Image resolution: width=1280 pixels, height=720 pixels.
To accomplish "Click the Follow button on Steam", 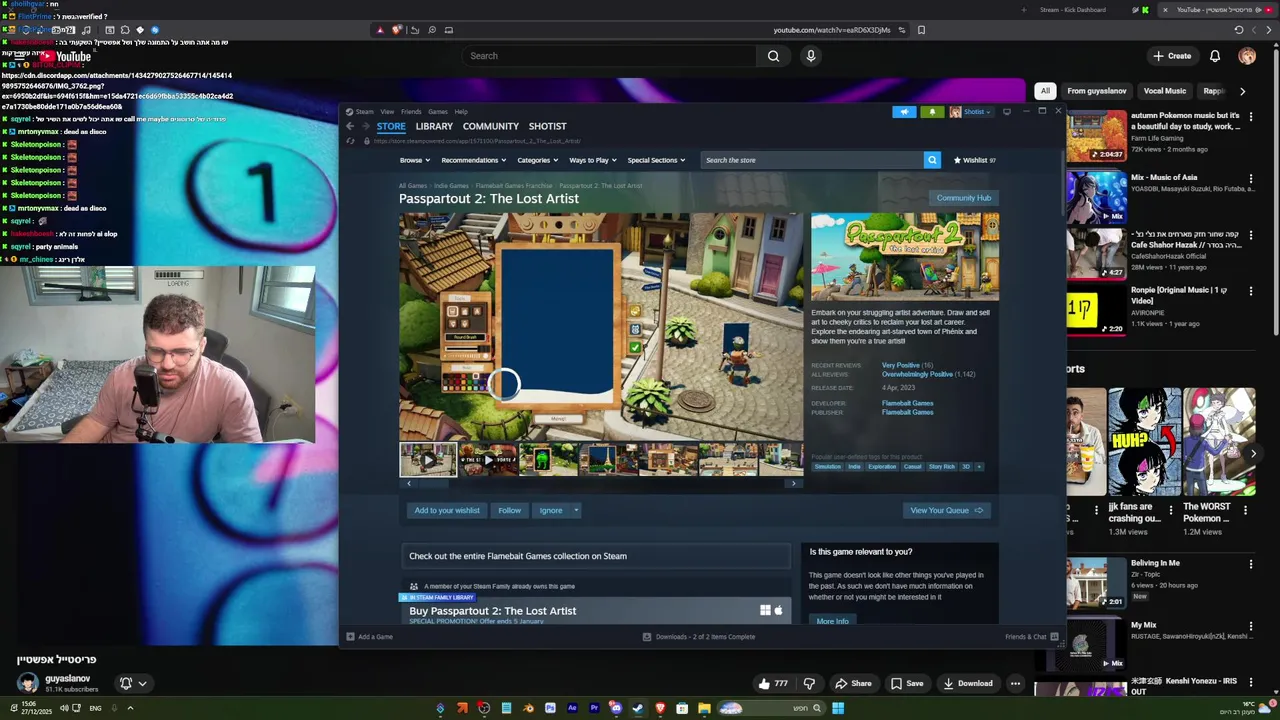I will 510,510.
